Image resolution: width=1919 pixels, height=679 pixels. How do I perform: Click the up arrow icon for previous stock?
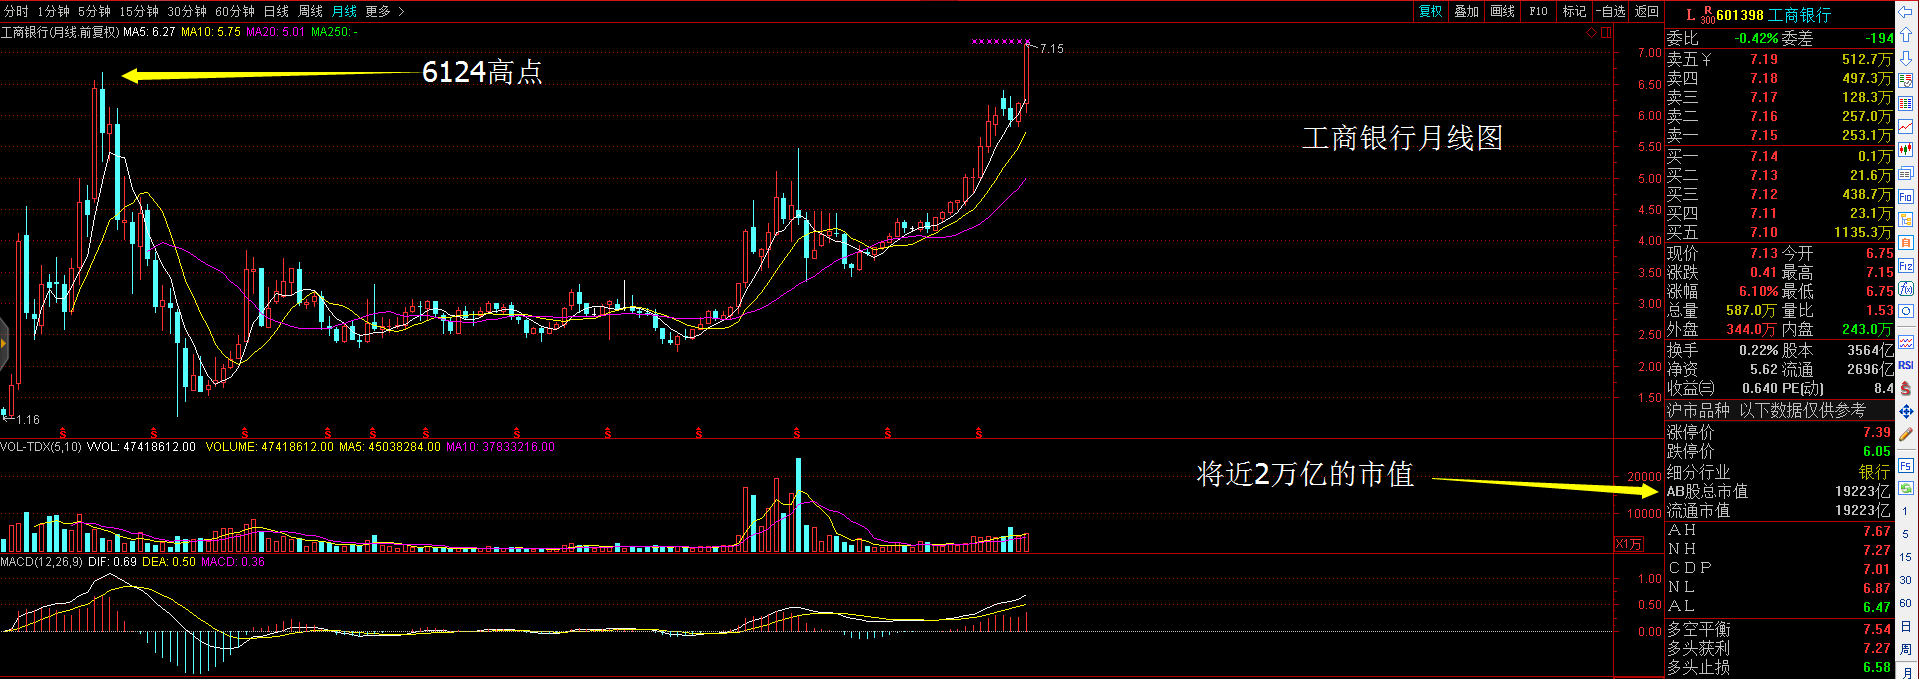(1906, 35)
